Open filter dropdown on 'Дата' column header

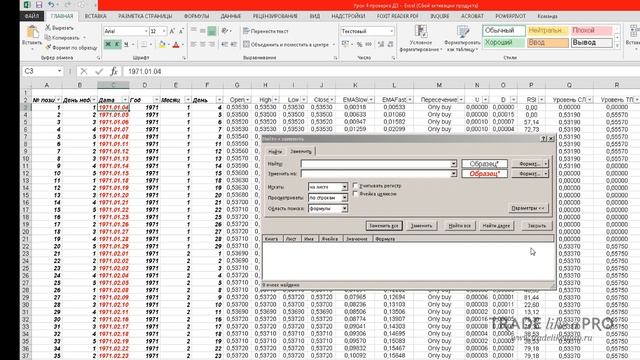pos(124,100)
